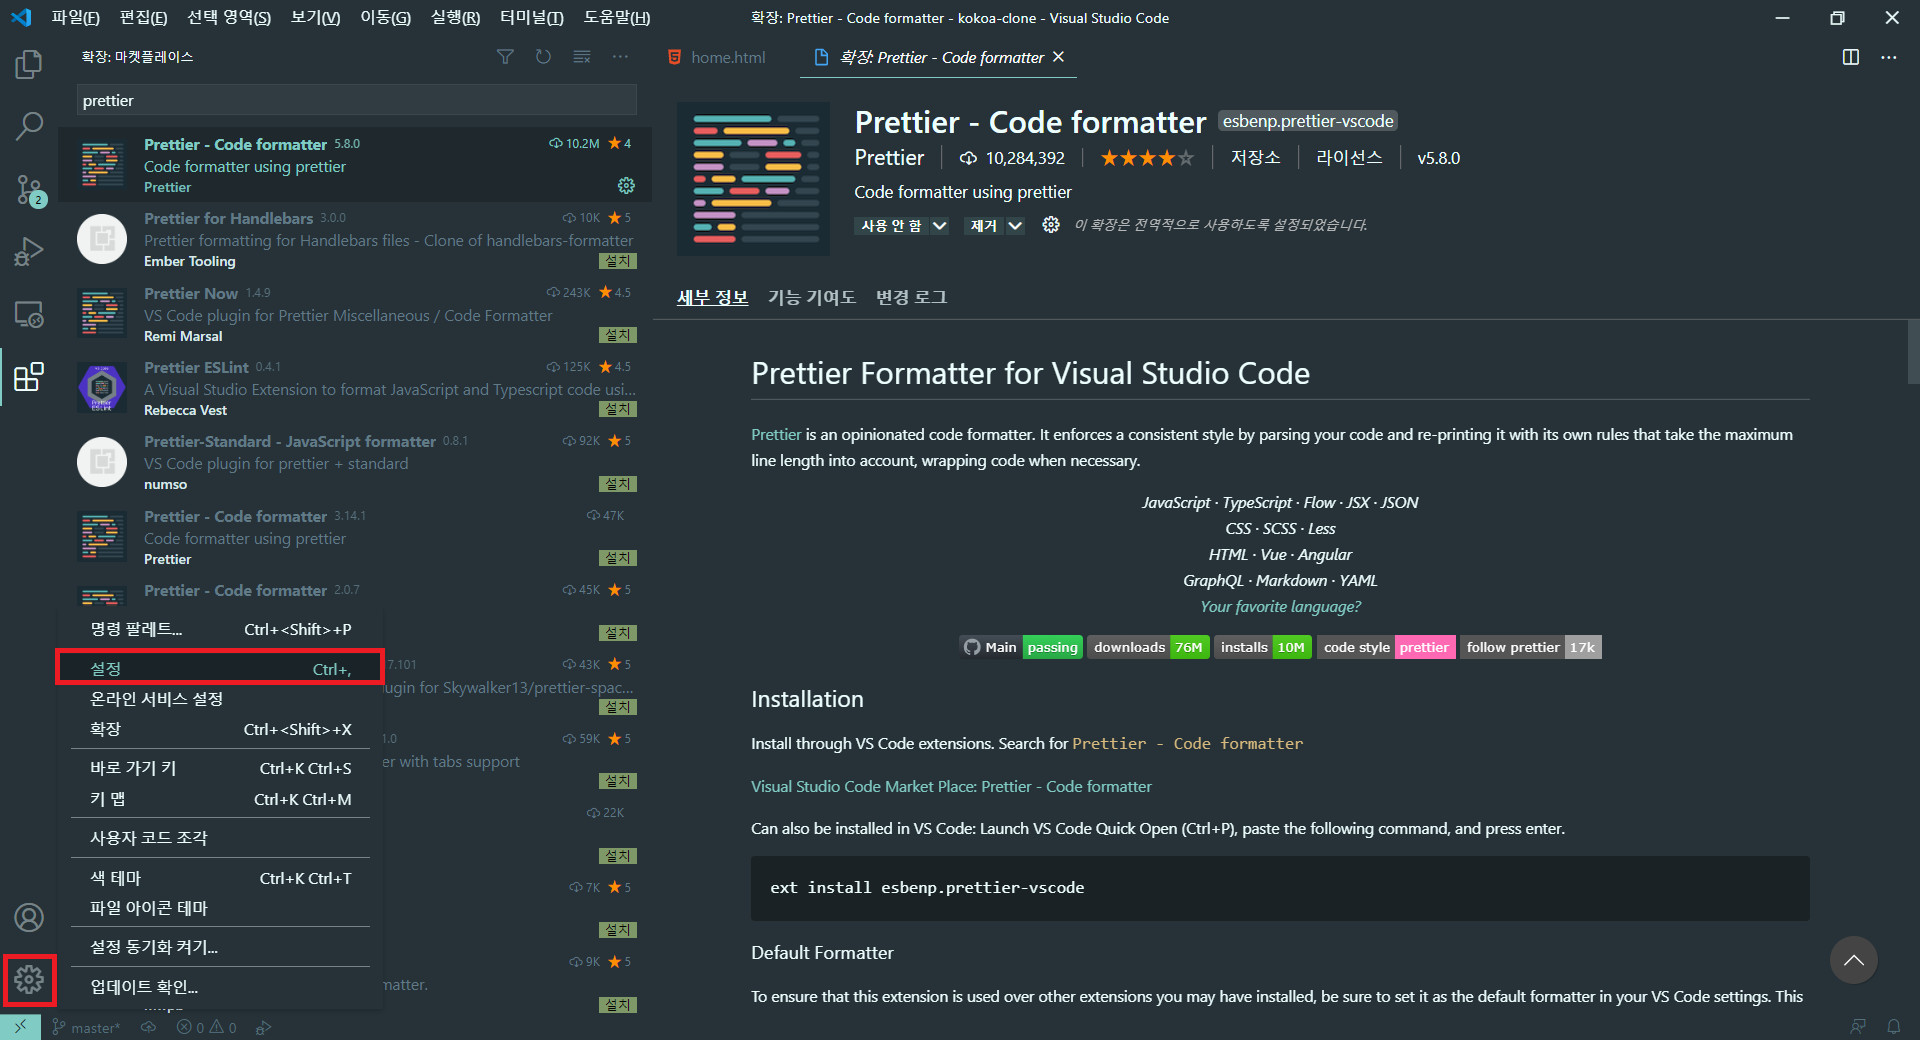The width and height of the screenshot is (1920, 1040).
Task: Select 설정 동기화 켜기 menu entry
Action: [x=220, y=947]
